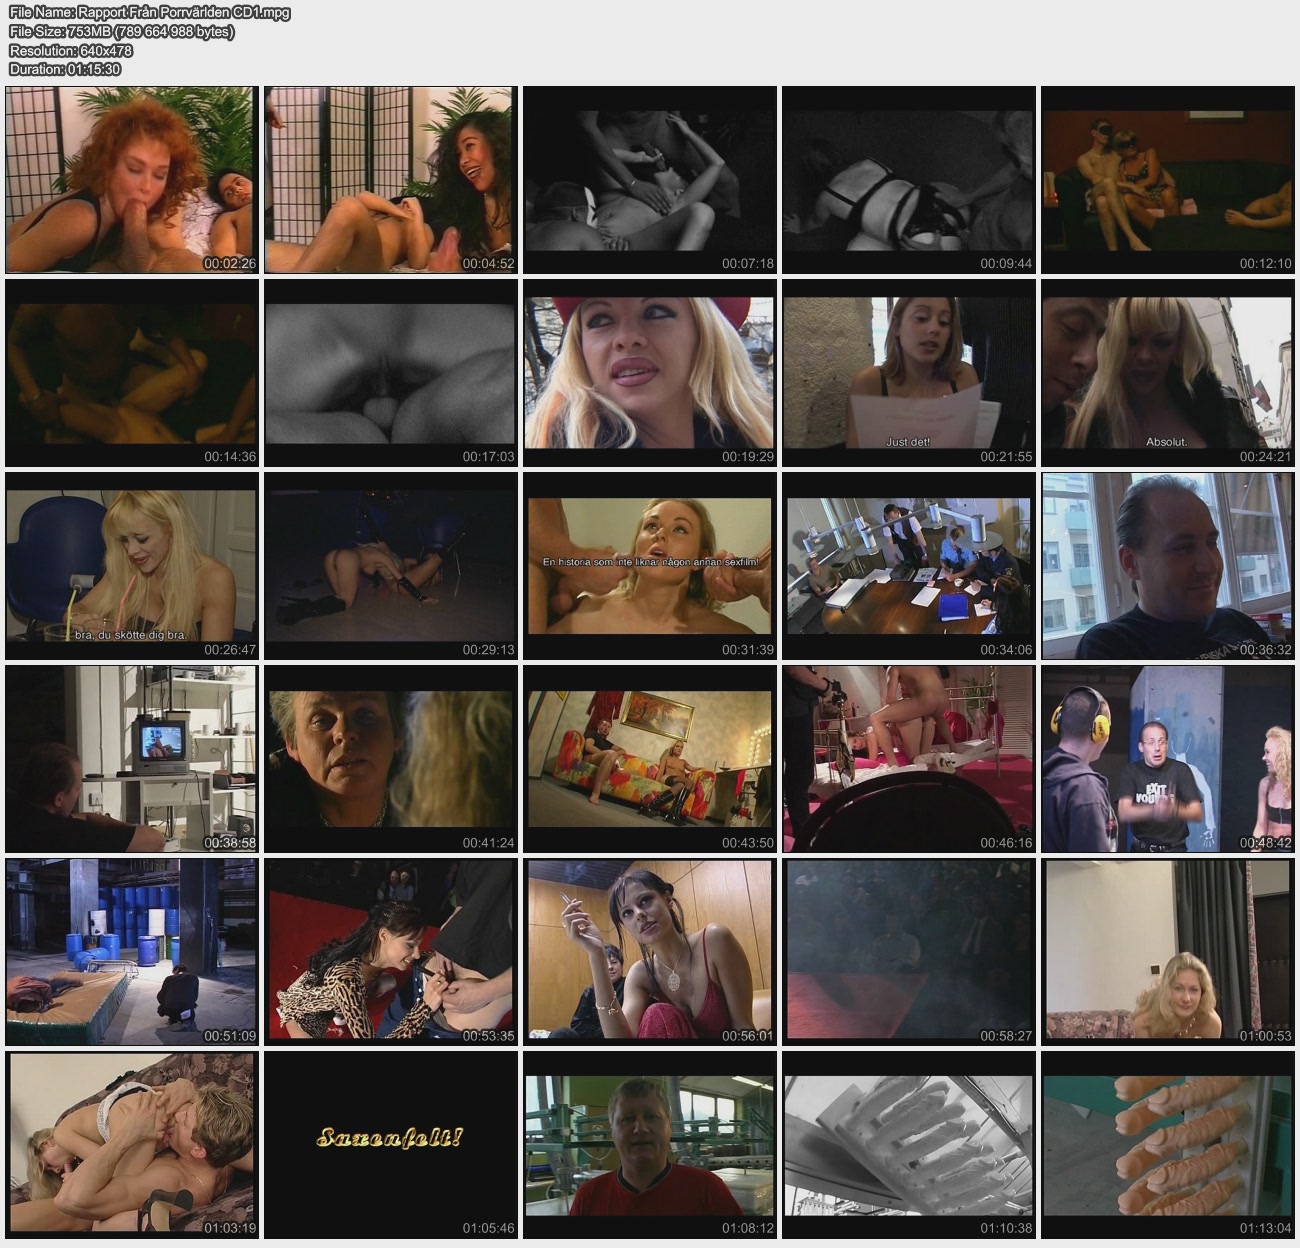Screen dimensions: 1300x1248
Task: Click the File Size 753MB text line
Action: (122, 32)
